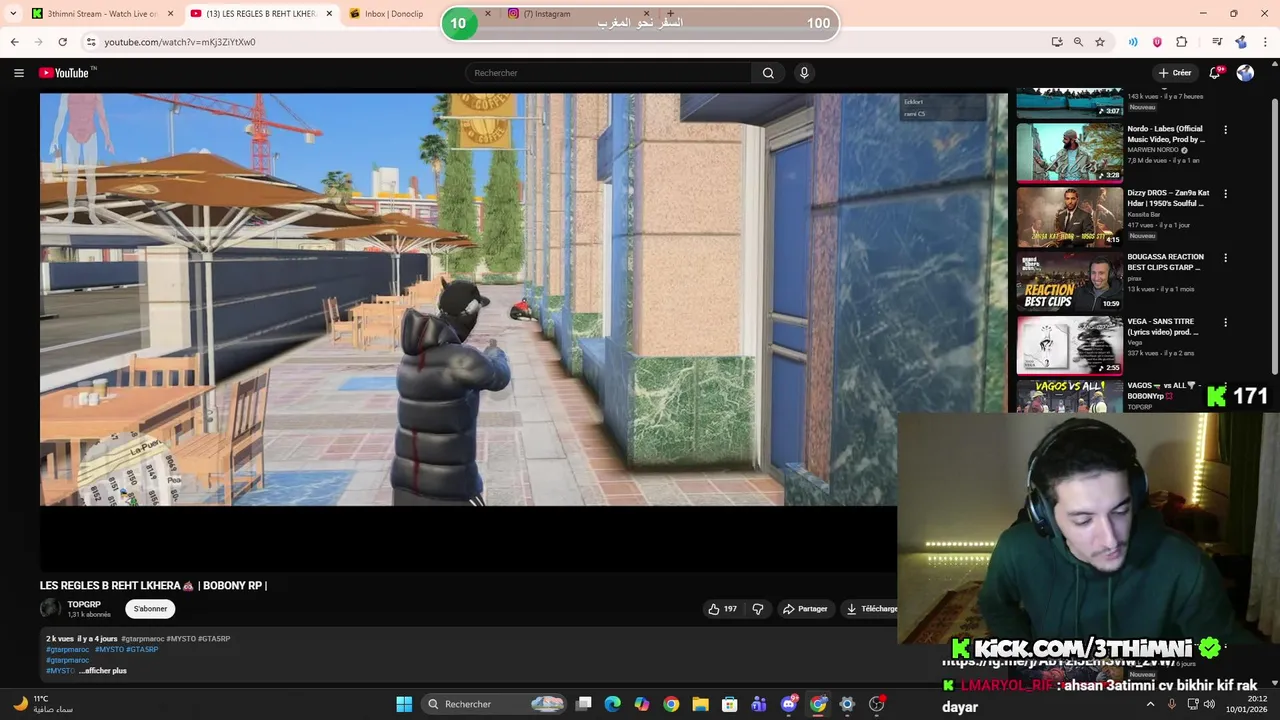Open Microsoft Store from taskbar

tap(730, 704)
